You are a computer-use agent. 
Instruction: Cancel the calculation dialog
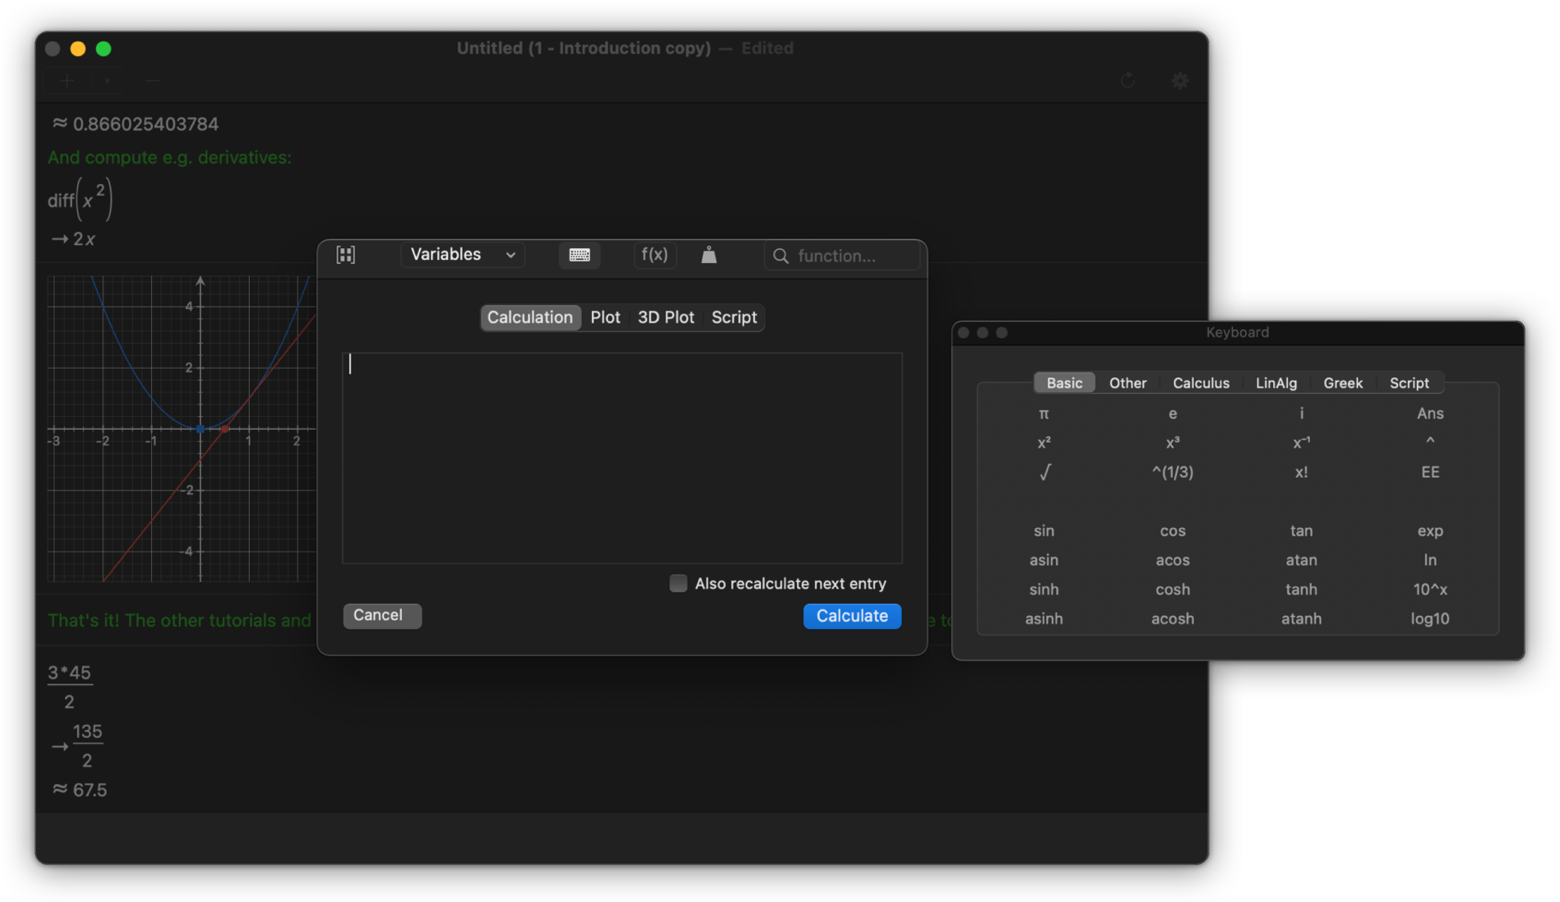(381, 615)
